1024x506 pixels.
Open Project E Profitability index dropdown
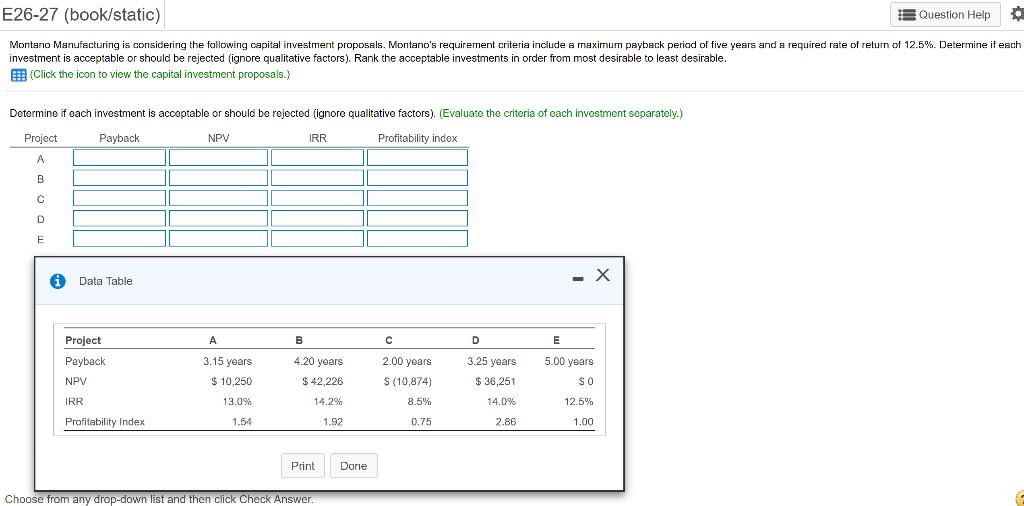[417, 238]
